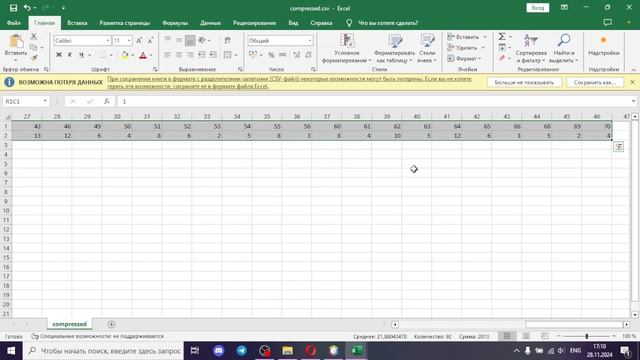Toggle italic formatting (К)

pyautogui.click(x=70, y=55)
